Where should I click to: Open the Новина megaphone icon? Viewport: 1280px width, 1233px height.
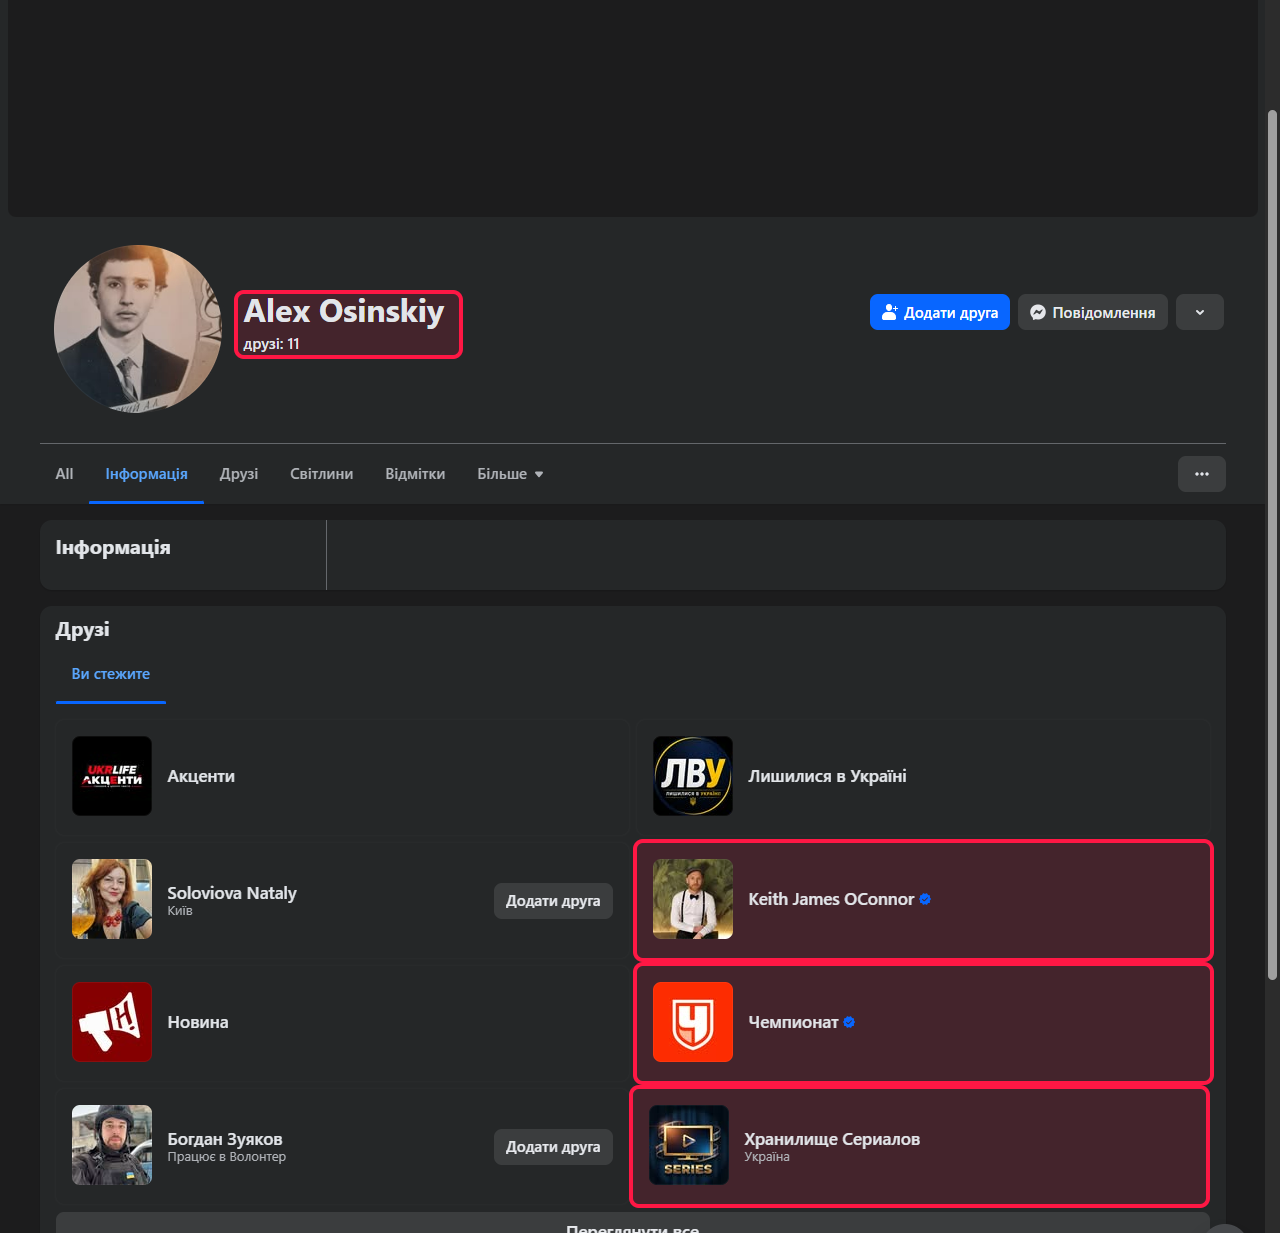click(x=112, y=1022)
